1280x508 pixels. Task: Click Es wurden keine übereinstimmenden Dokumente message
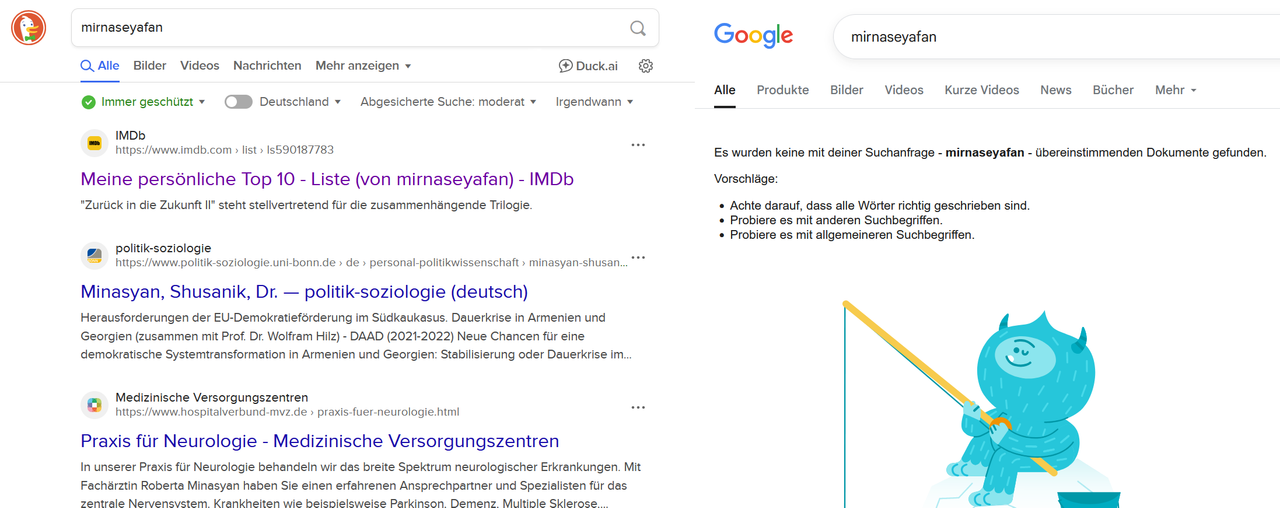point(990,153)
